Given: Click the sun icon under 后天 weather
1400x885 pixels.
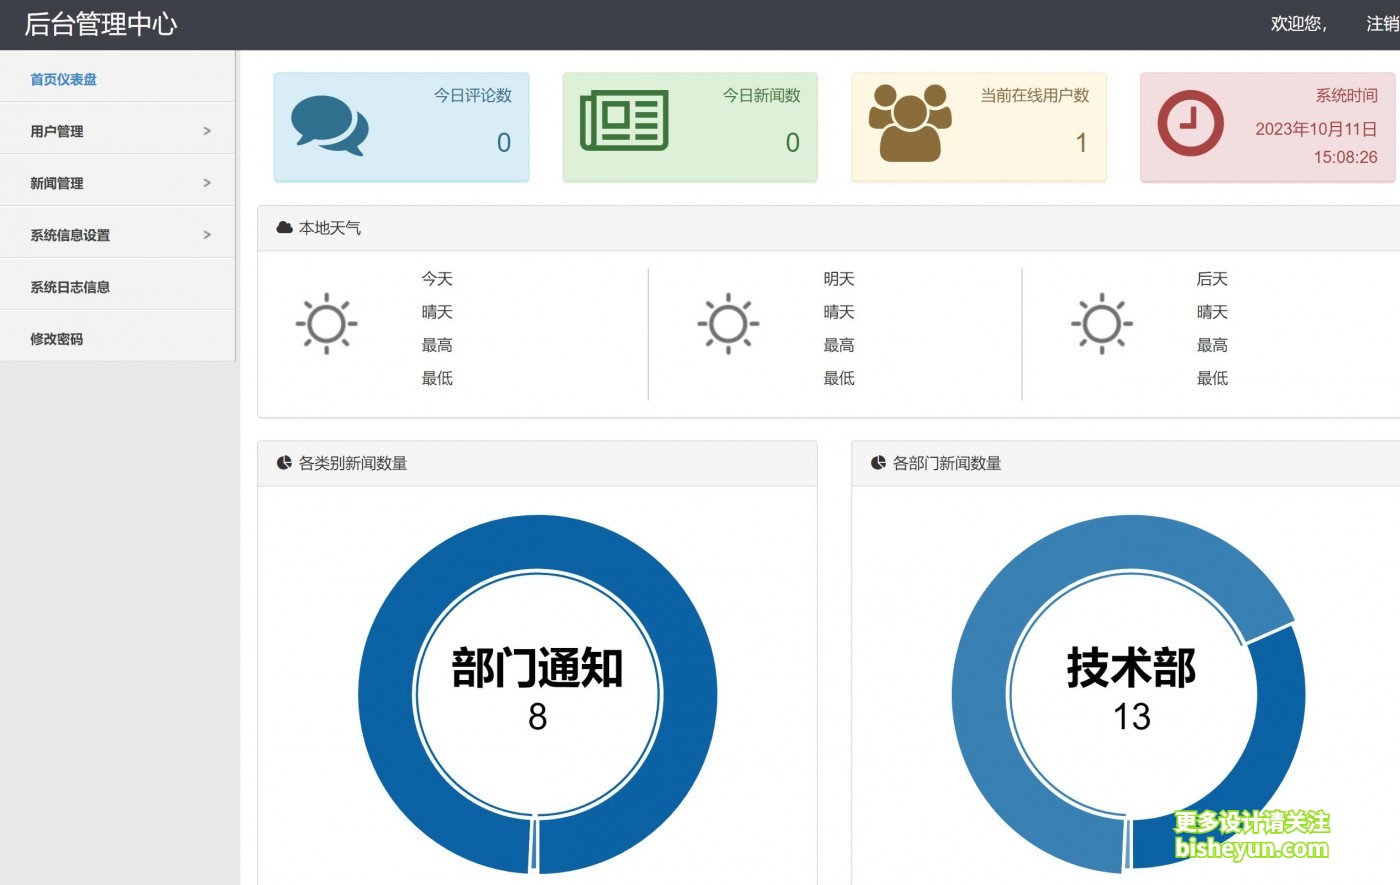Looking at the screenshot, I should click(1101, 323).
